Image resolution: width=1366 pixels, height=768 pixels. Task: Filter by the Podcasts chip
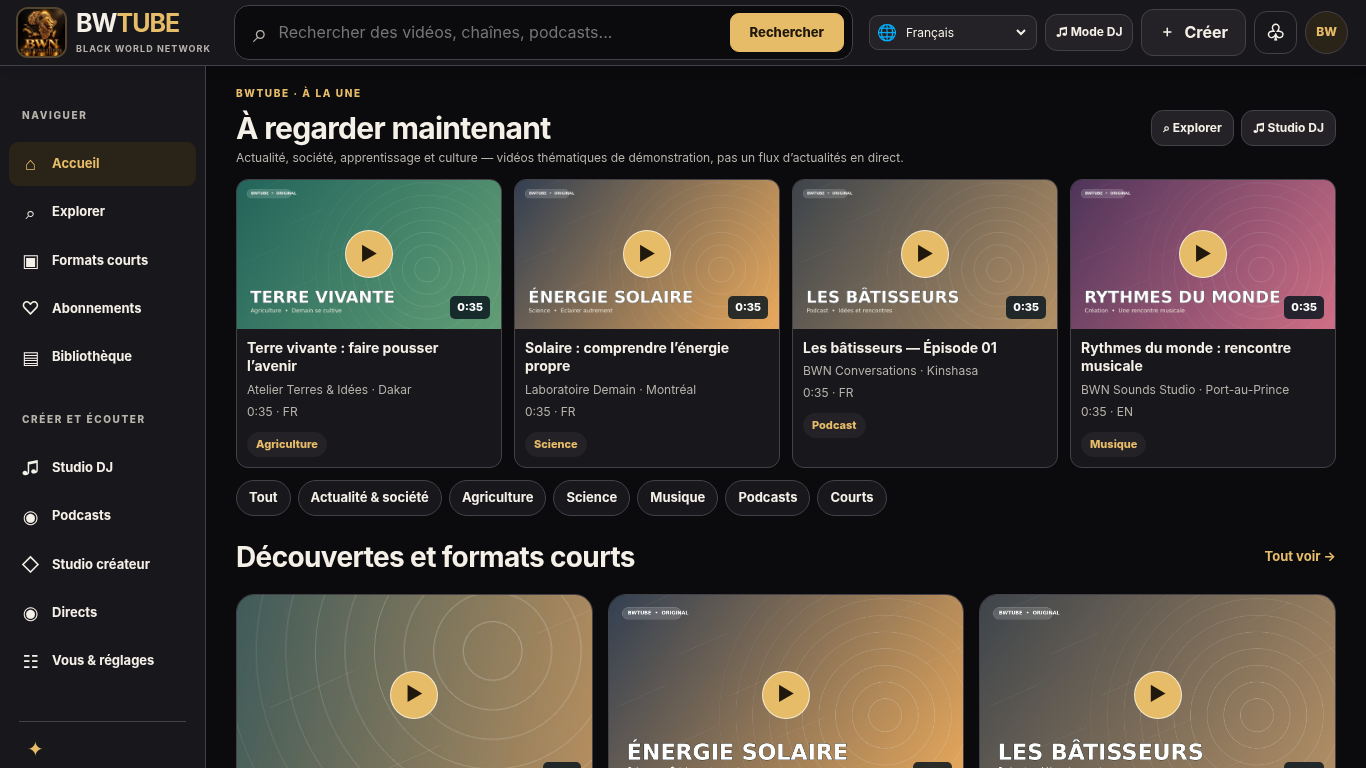pyautogui.click(x=767, y=497)
